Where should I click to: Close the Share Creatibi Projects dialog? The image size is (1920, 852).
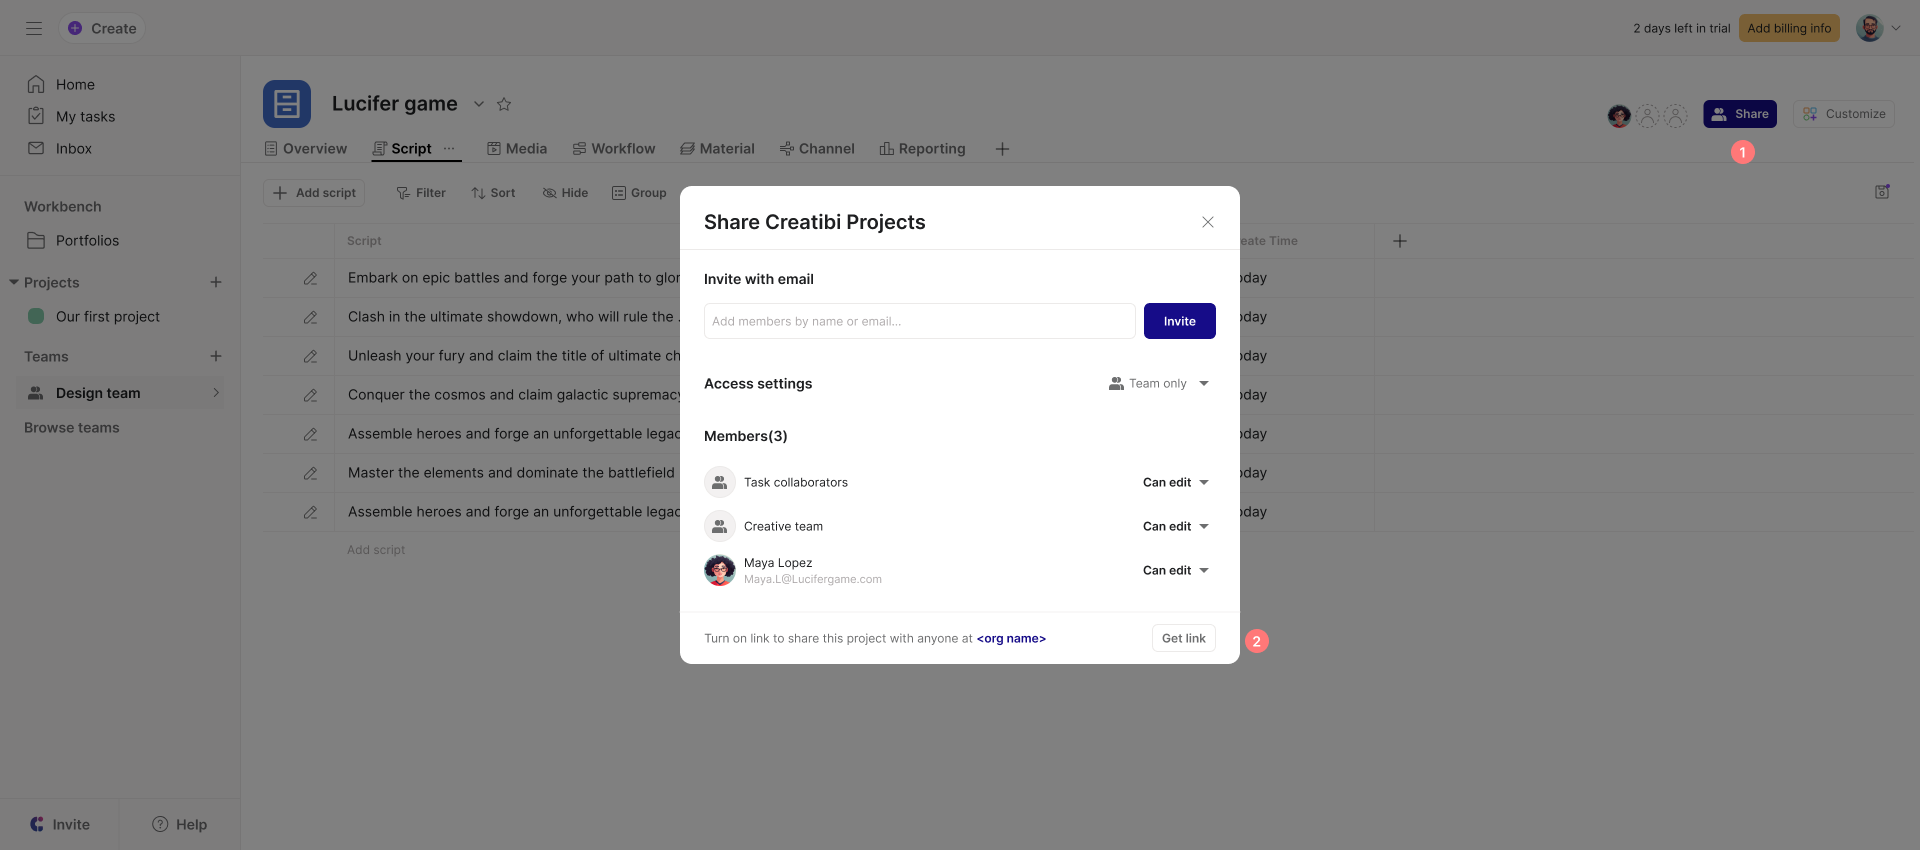1208,222
